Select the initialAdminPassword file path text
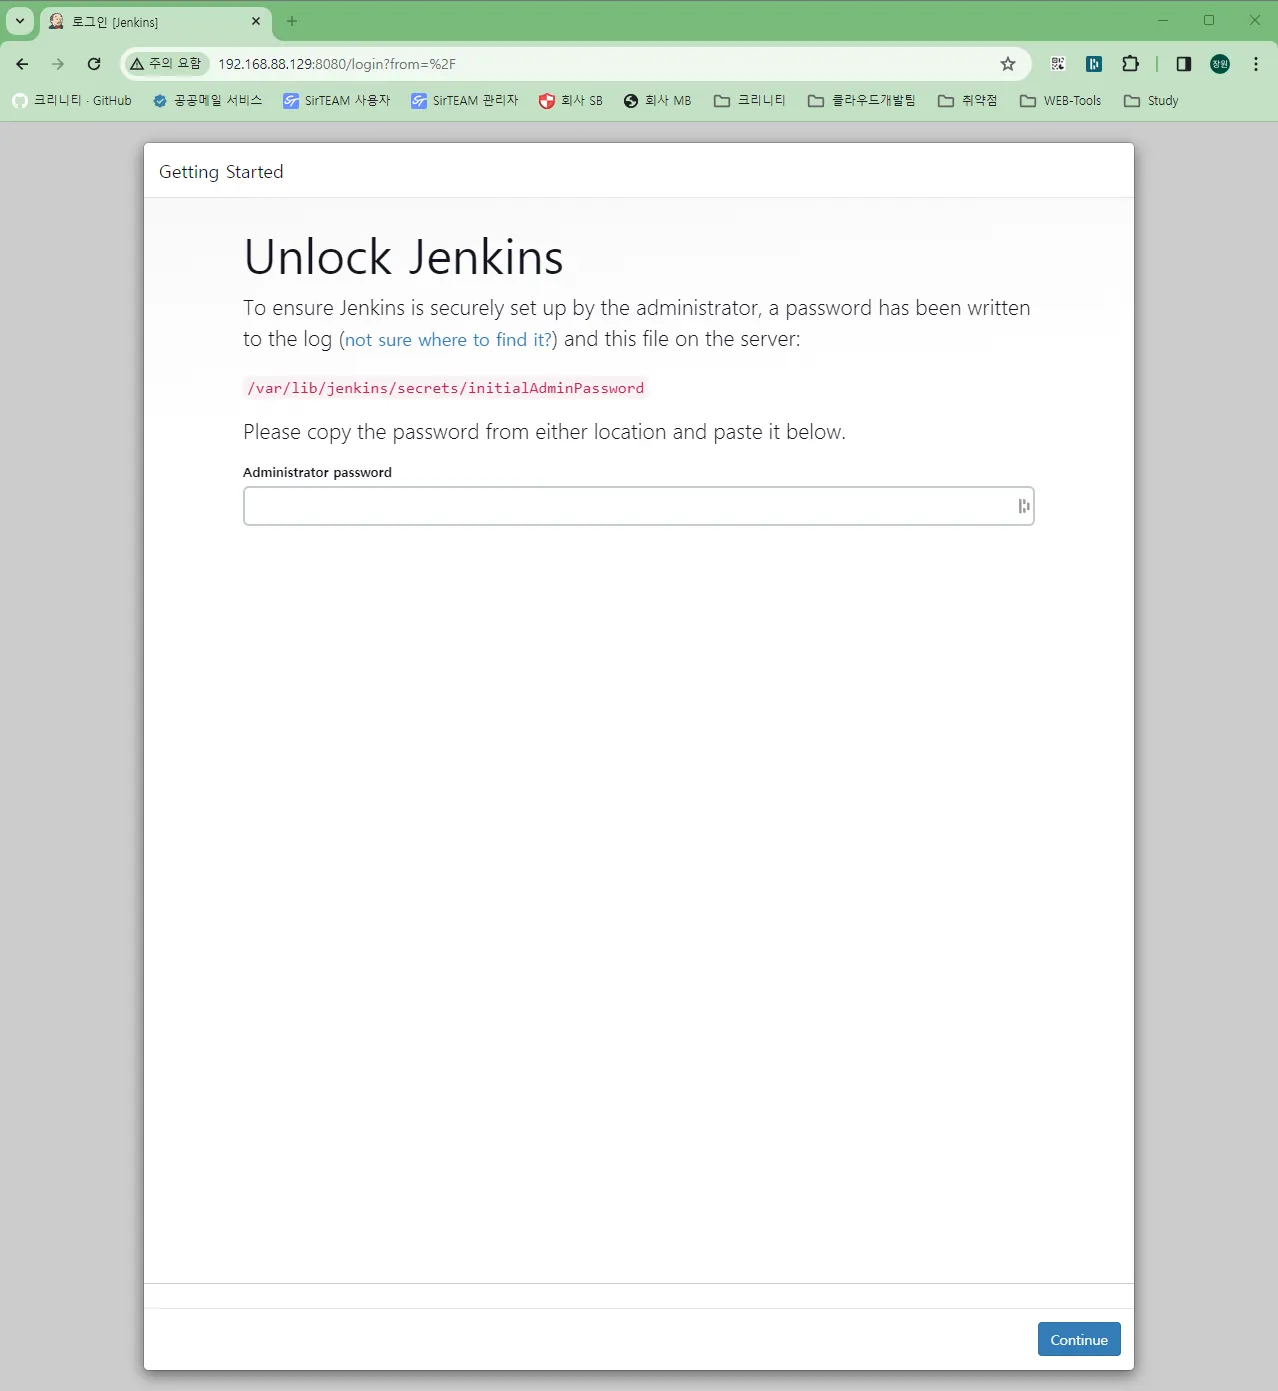 point(446,388)
